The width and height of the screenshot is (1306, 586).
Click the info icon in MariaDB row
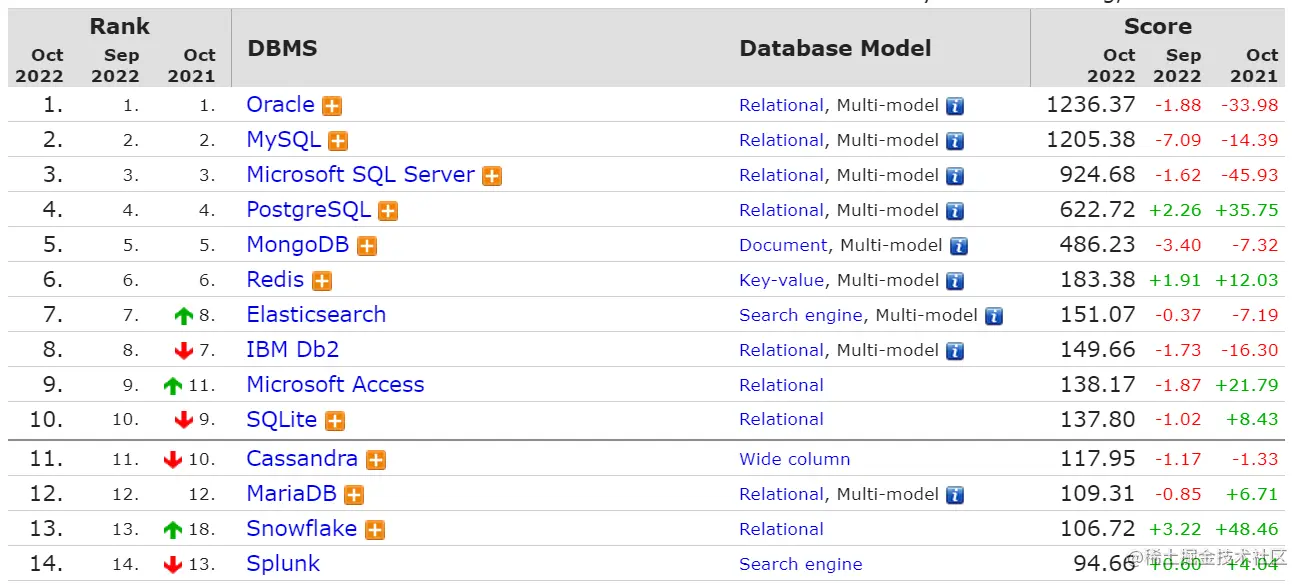[955, 495]
